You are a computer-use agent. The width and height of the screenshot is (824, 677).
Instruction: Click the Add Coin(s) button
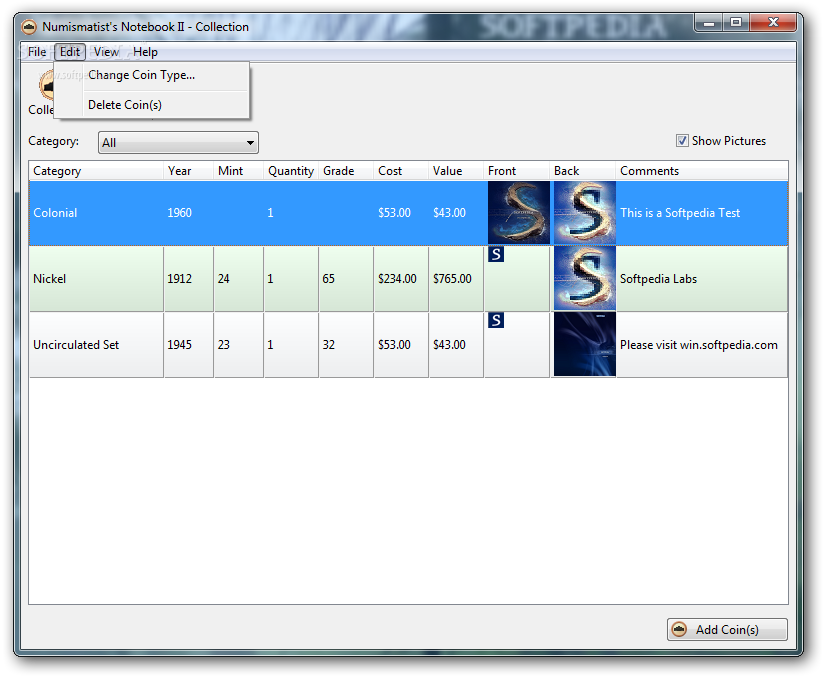[727, 629]
